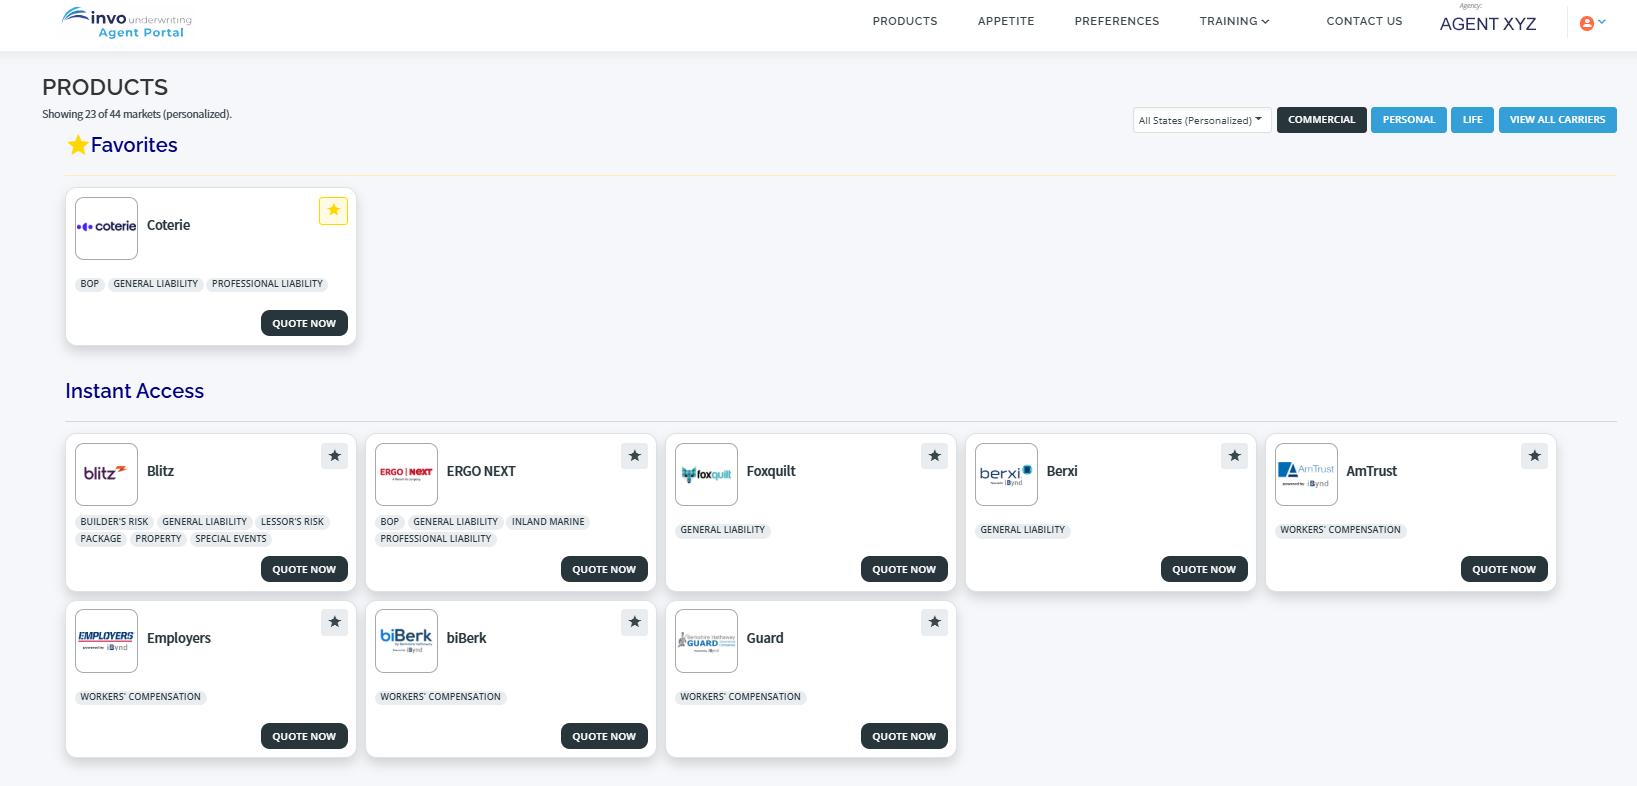Click the AmTrust carrier logo
Screen dimensions: 1637x786
coord(1306,474)
